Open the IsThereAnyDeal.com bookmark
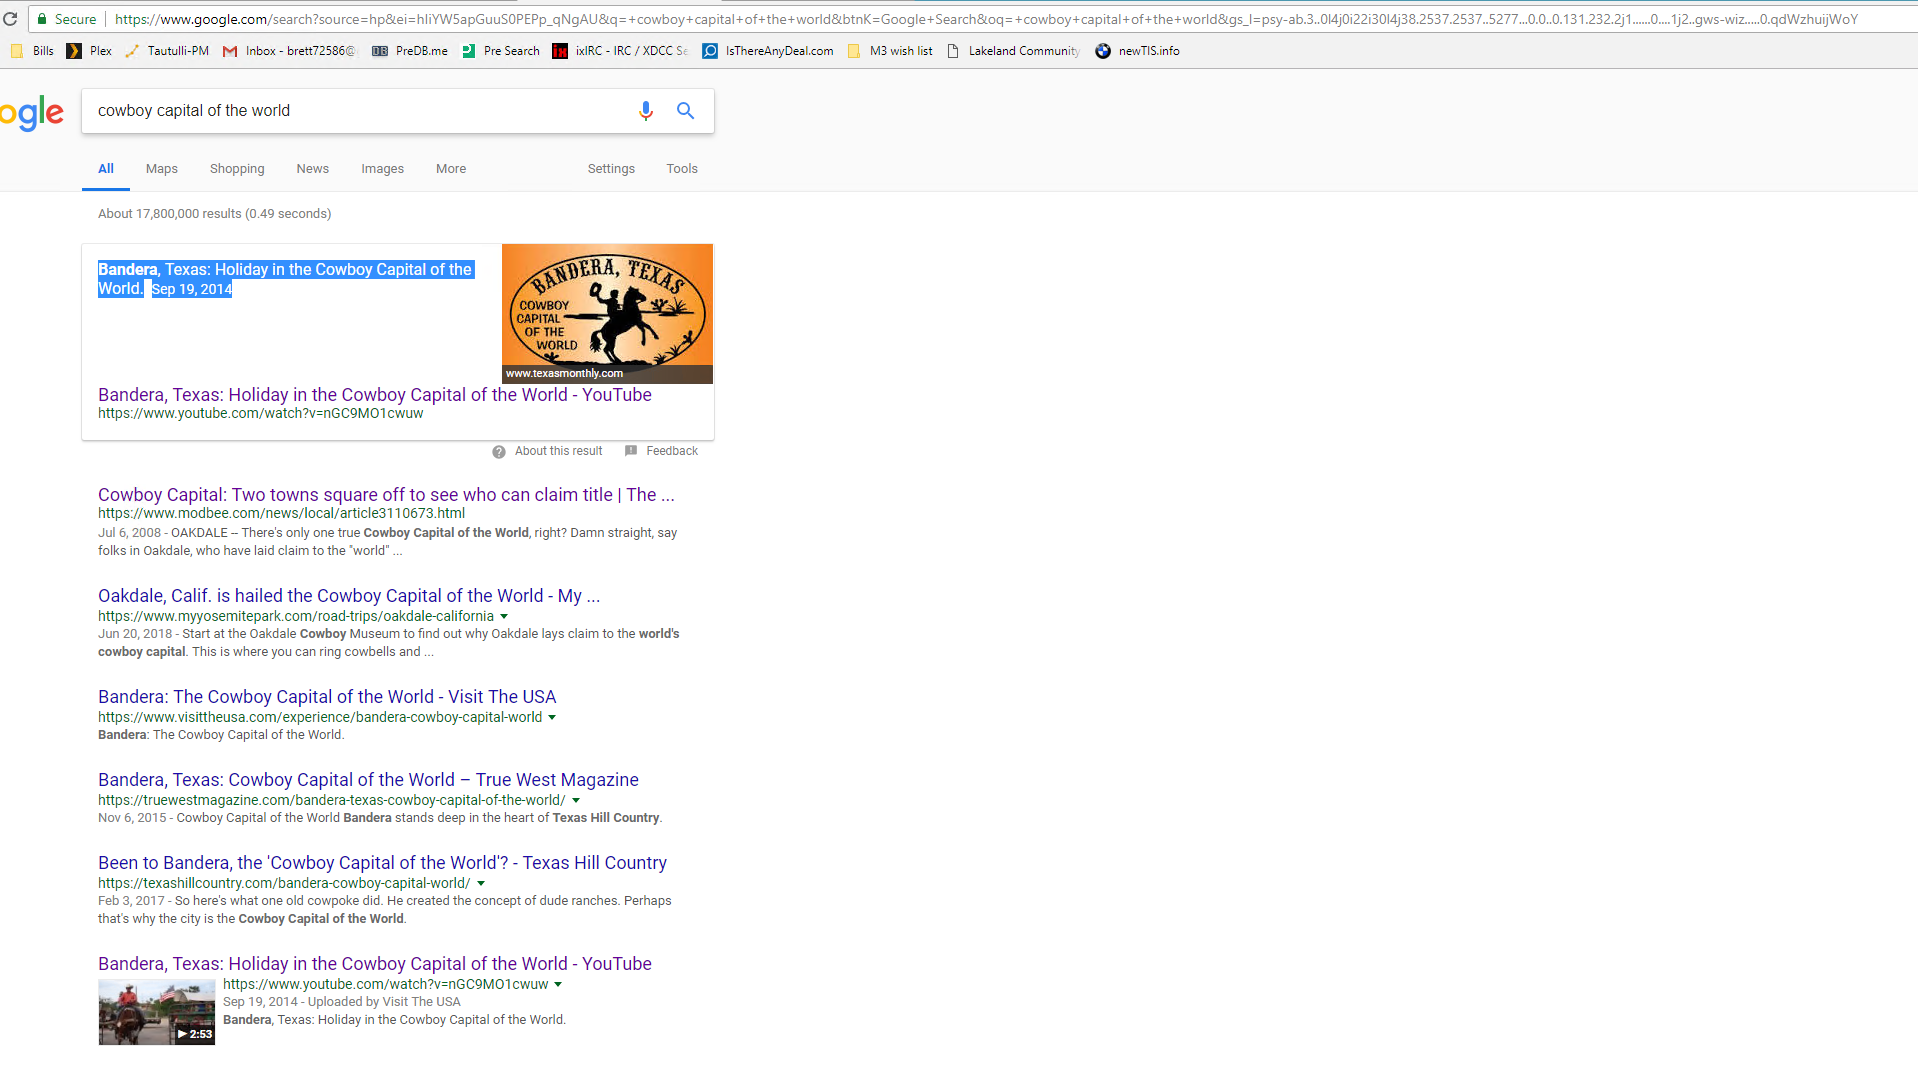This screenshot has height=1067, width=1918. coord(768,51)
